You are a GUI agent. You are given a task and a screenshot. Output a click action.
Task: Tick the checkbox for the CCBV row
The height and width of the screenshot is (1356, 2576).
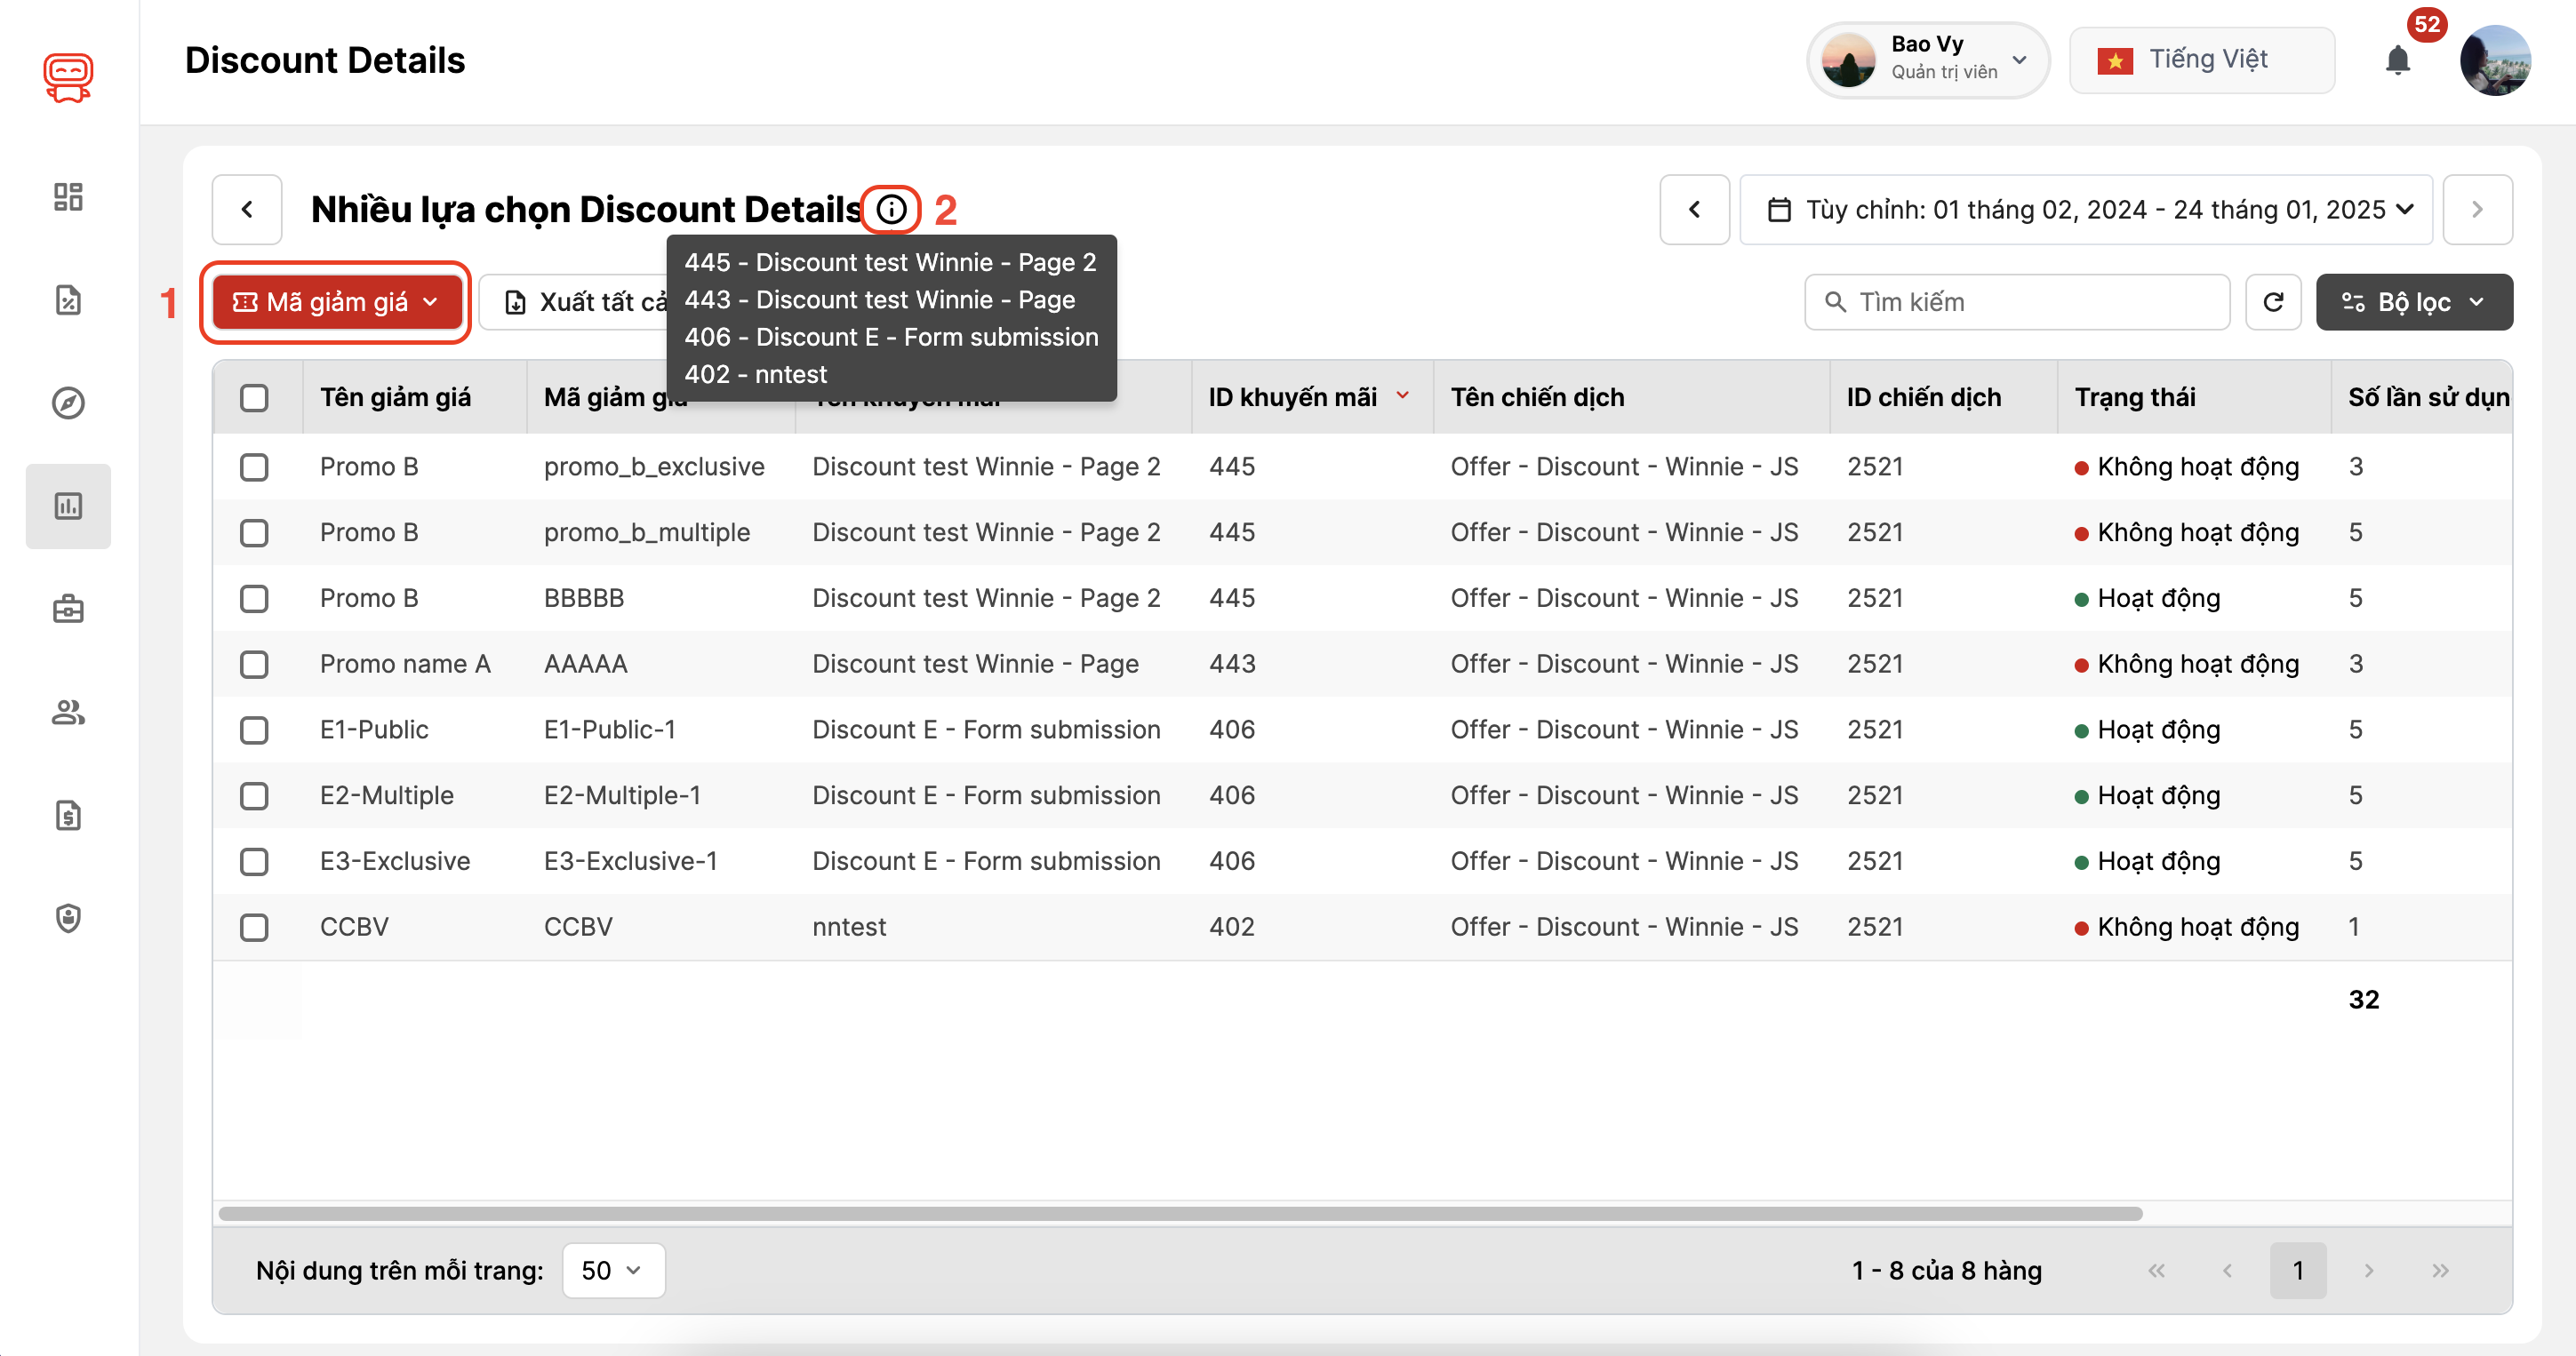pyautogui.click(x=254, y=927)
